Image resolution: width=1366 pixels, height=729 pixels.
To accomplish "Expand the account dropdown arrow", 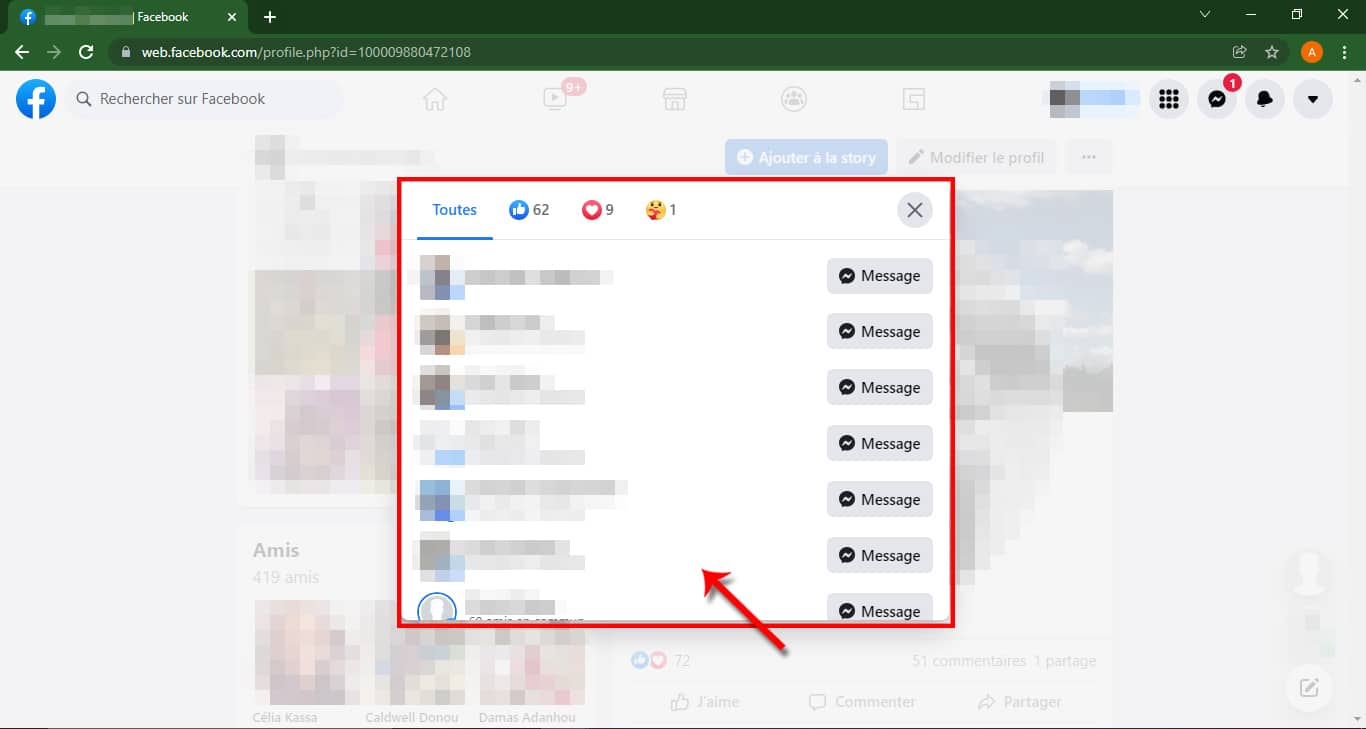I will tap(1313, 99).
